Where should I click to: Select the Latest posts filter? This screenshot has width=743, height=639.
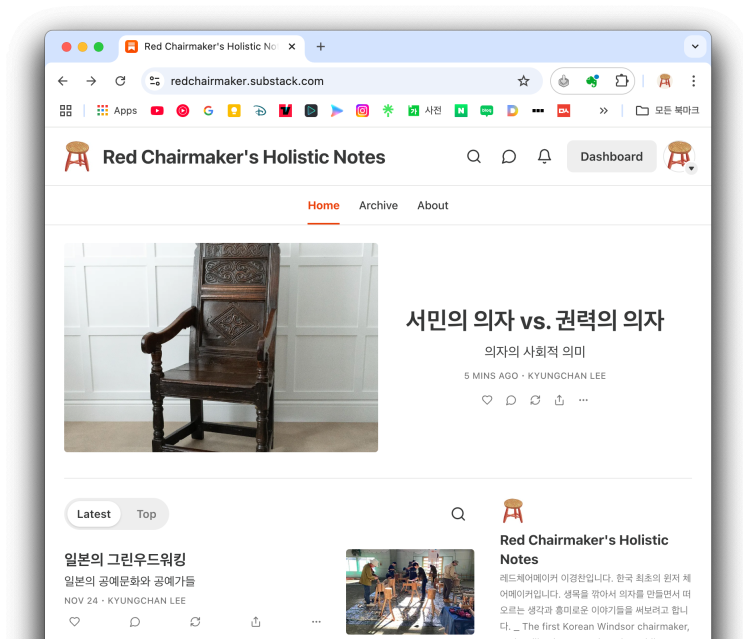coord(94,514)
